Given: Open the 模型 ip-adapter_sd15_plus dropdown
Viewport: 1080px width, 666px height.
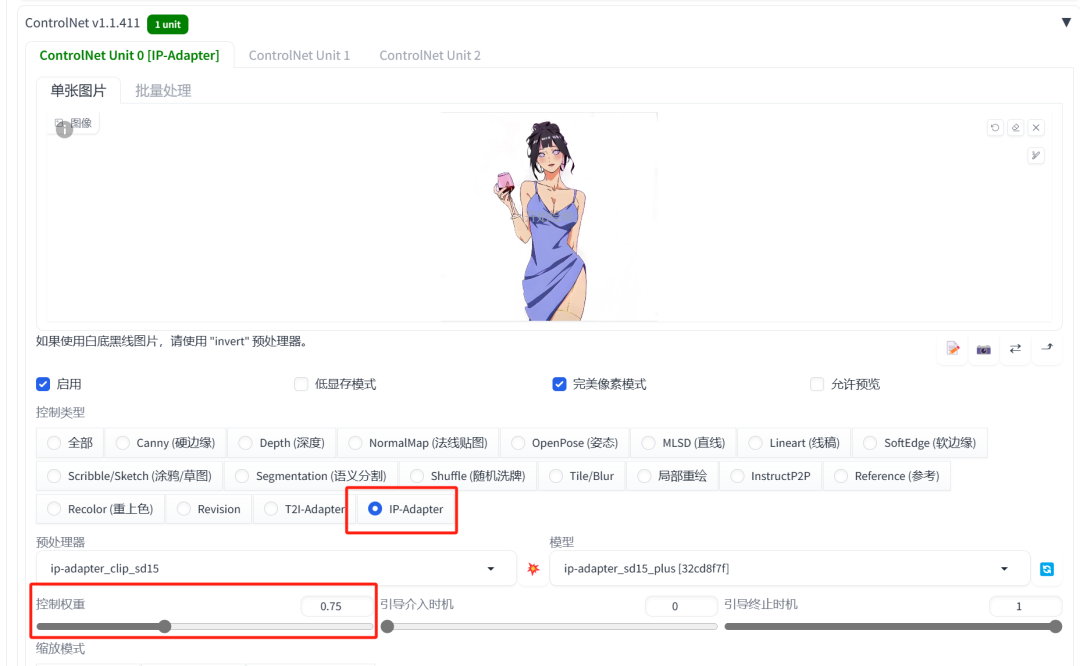Looking at the screenshot, I should click(x=789, y=568).
